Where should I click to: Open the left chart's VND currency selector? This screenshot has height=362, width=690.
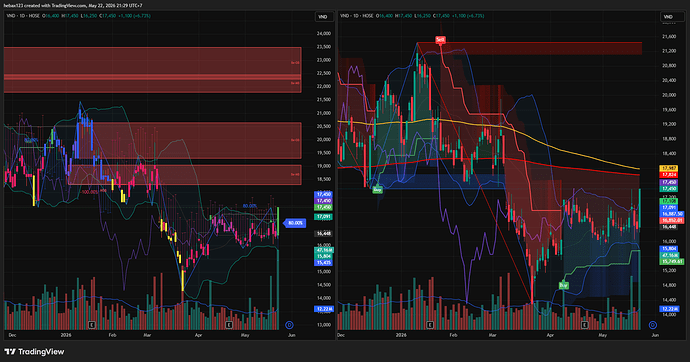click(323, 17)
